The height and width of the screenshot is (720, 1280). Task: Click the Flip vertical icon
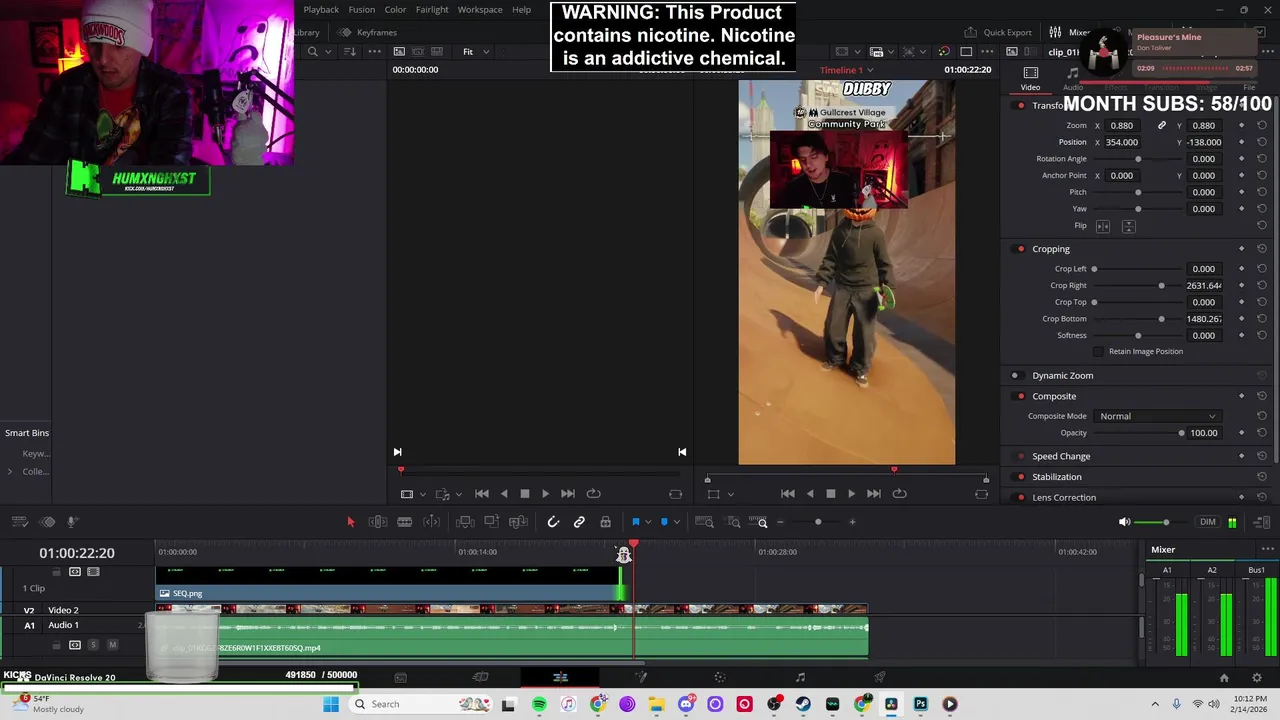pos(1128,226)
